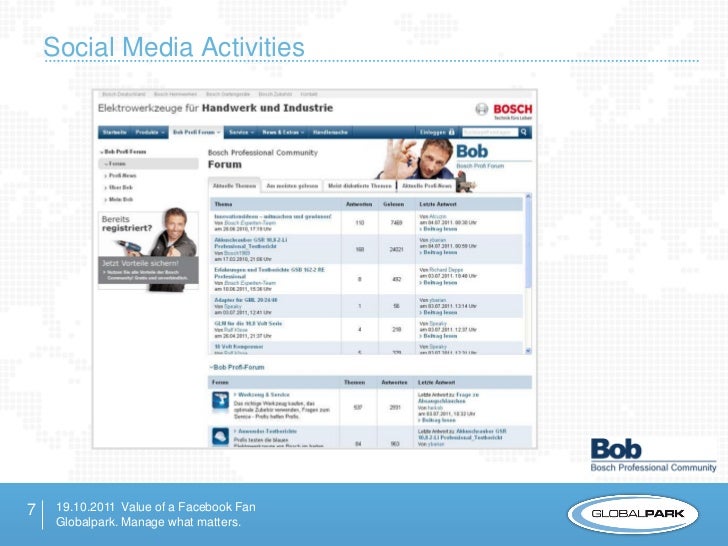Collapse the Bob Profi-Forum section heading
Viewport: 728px width, 546px height.
[237, 367]
